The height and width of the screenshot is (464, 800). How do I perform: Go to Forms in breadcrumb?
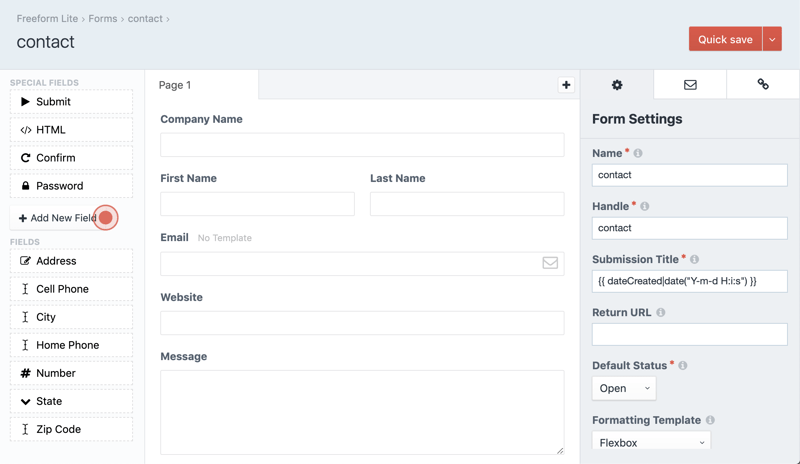coord(102,19)
